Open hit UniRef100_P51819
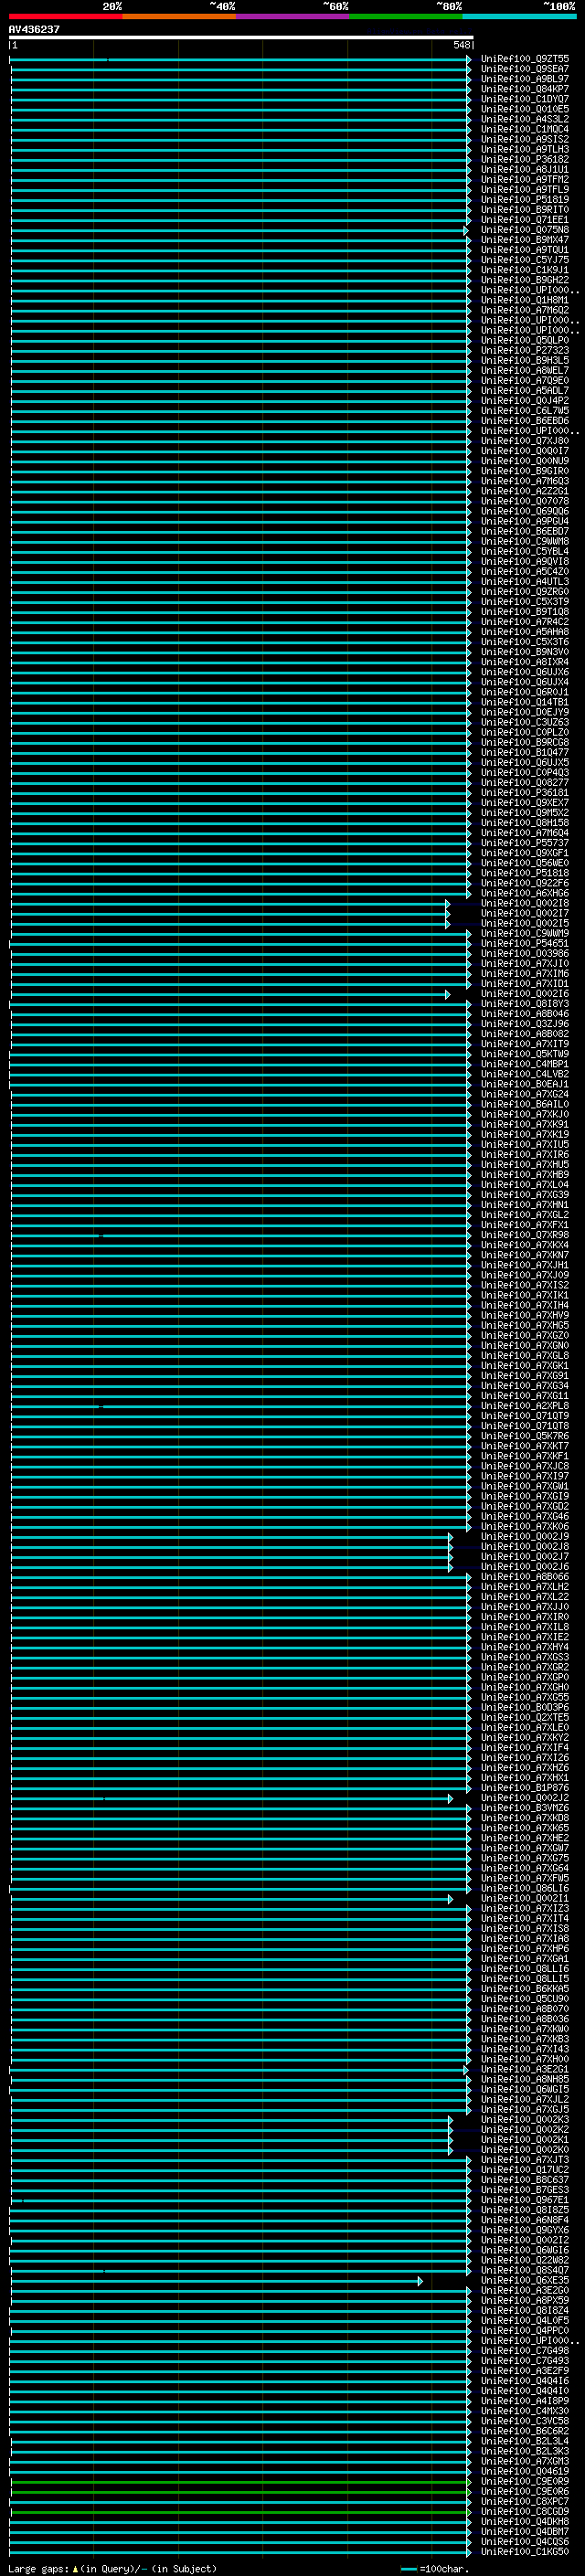 [x=524, y=200]
